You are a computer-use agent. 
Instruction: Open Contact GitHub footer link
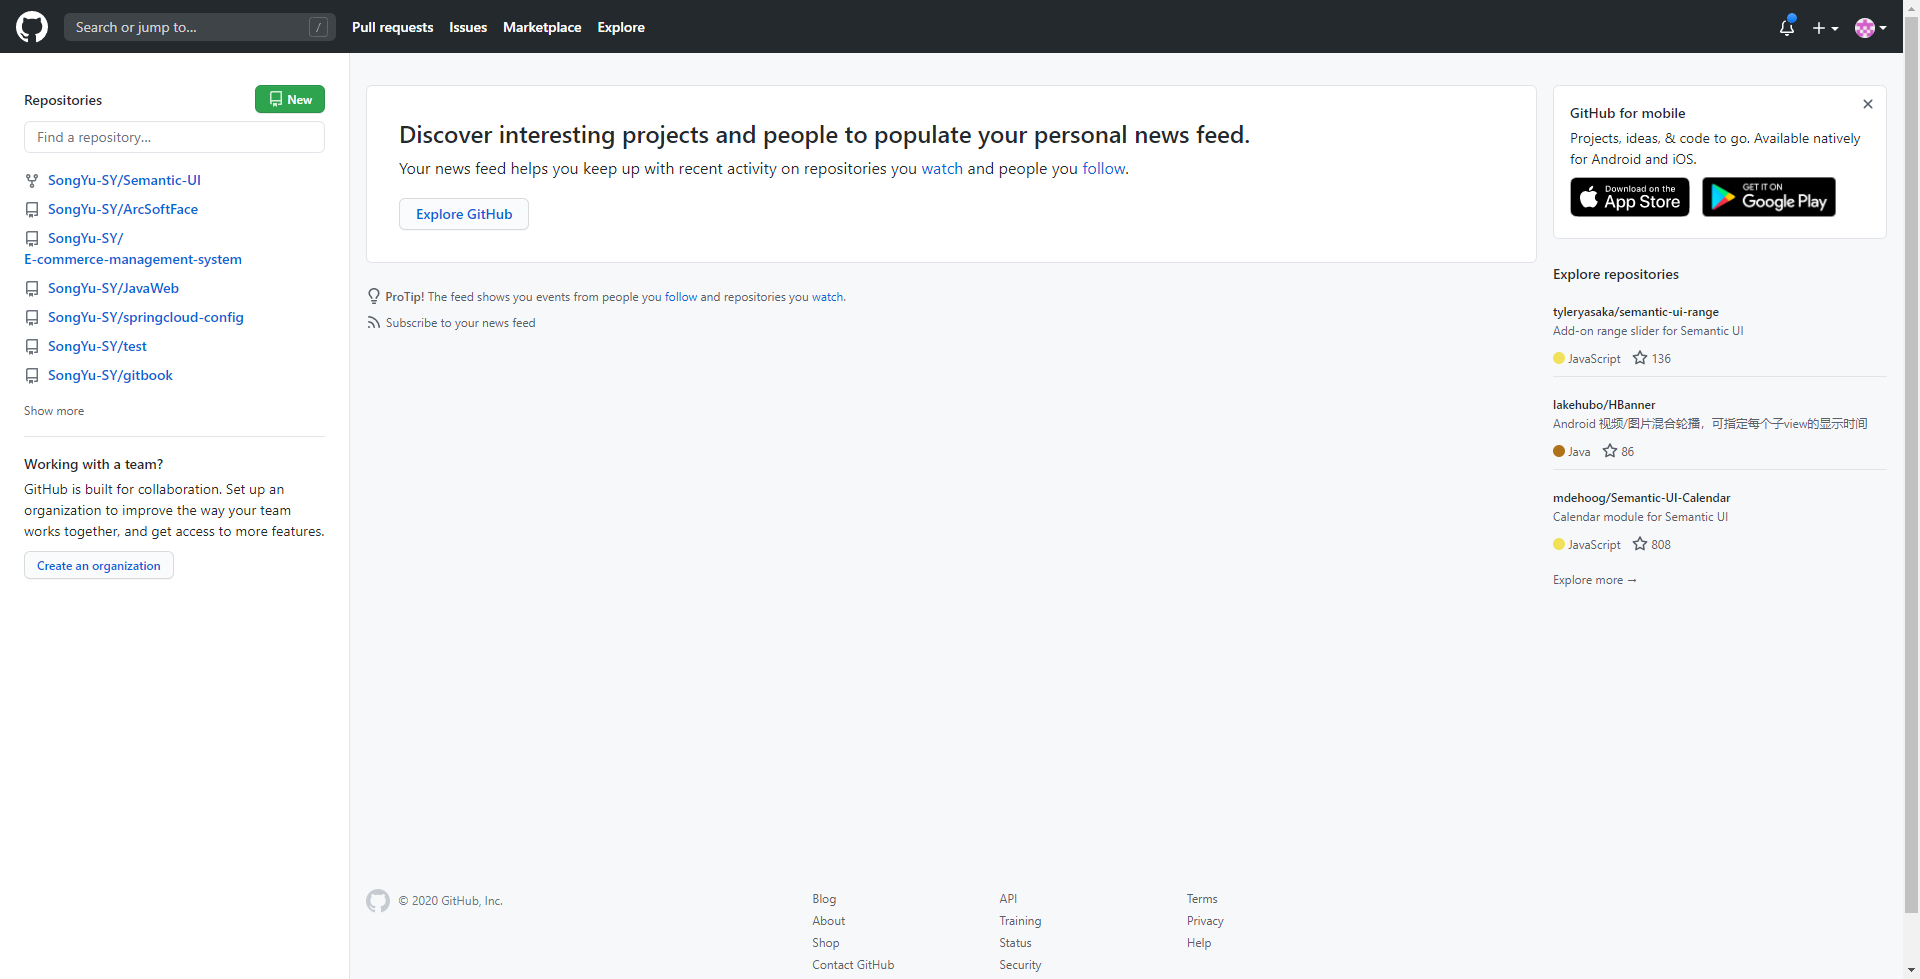(853, 965)
